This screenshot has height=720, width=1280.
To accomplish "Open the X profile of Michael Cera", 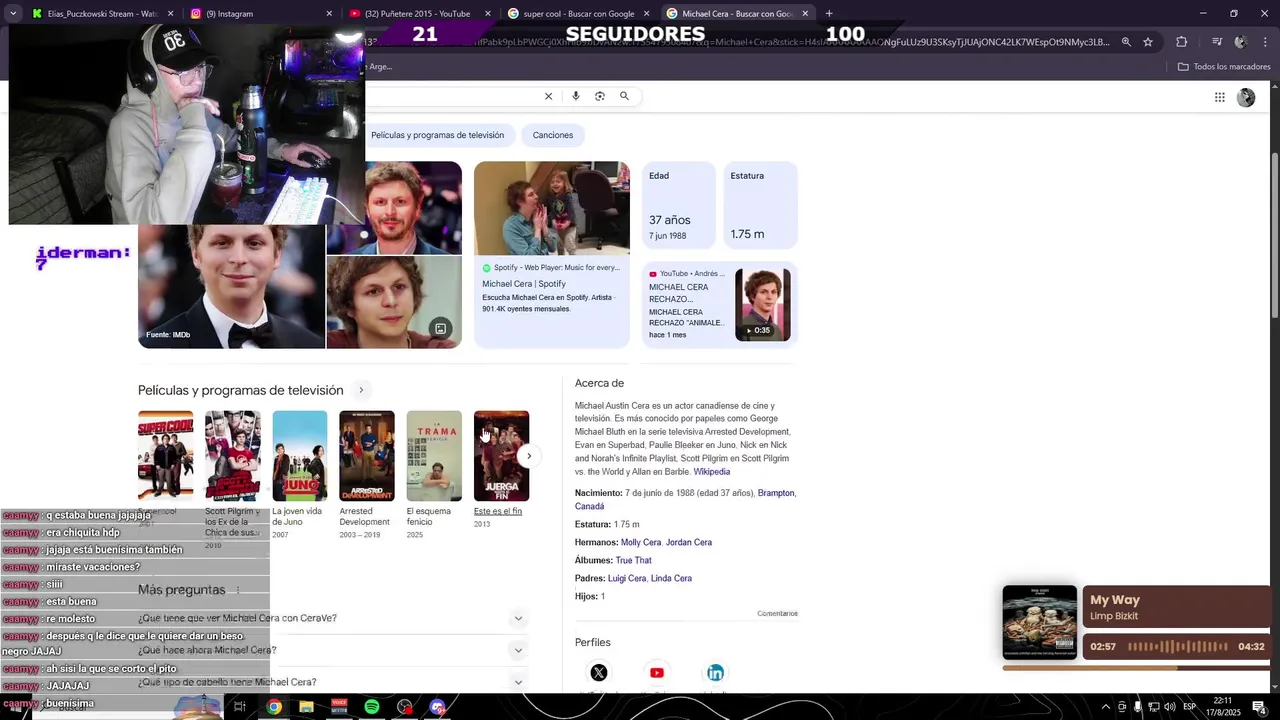I will point(598,672).
